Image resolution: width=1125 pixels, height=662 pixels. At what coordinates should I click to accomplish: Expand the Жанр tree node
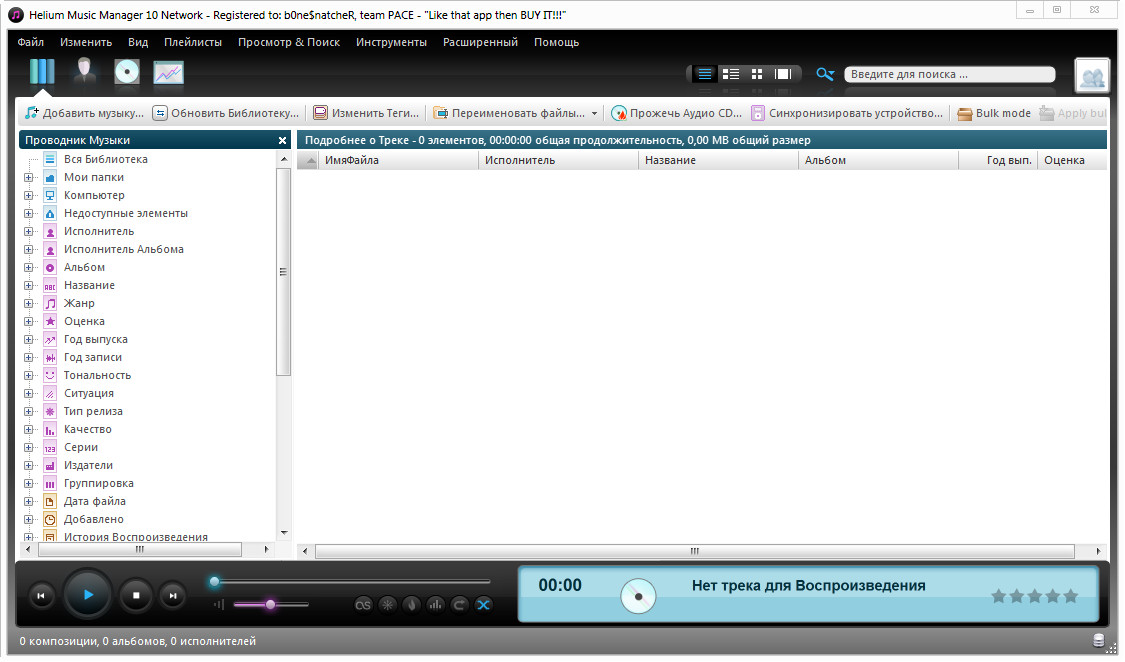29,304
